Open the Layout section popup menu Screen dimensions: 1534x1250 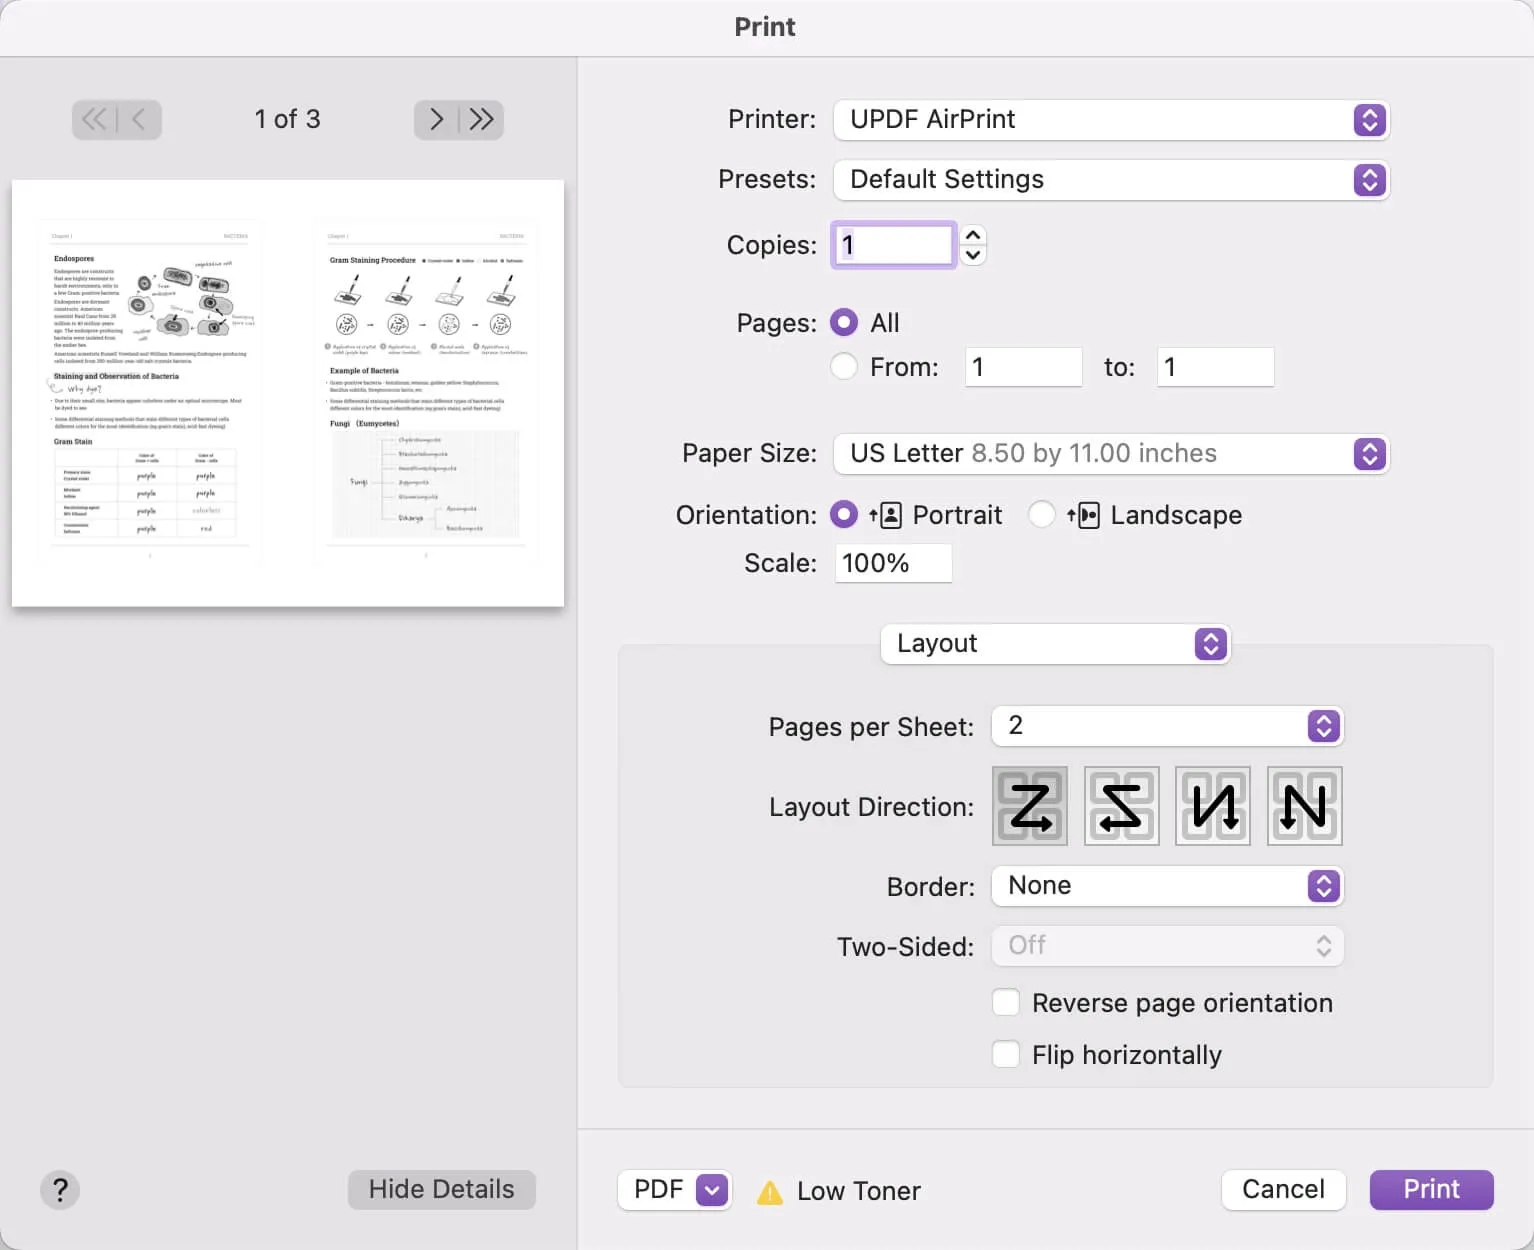point(1055,644)
